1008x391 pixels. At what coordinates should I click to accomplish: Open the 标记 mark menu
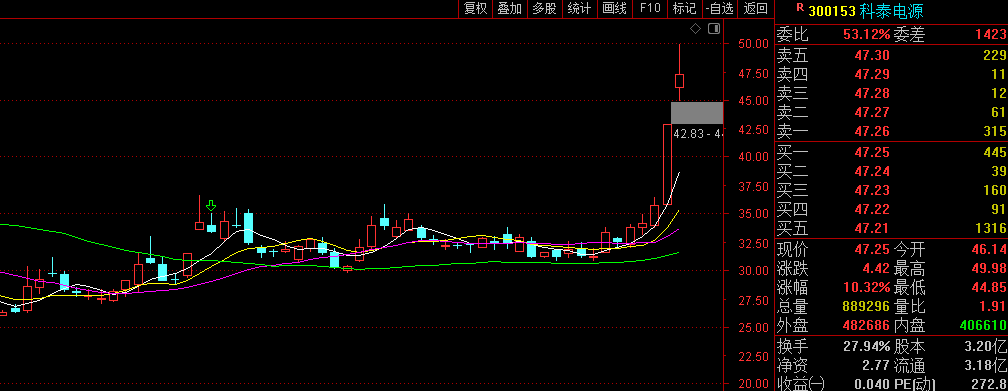coord(684,8)
